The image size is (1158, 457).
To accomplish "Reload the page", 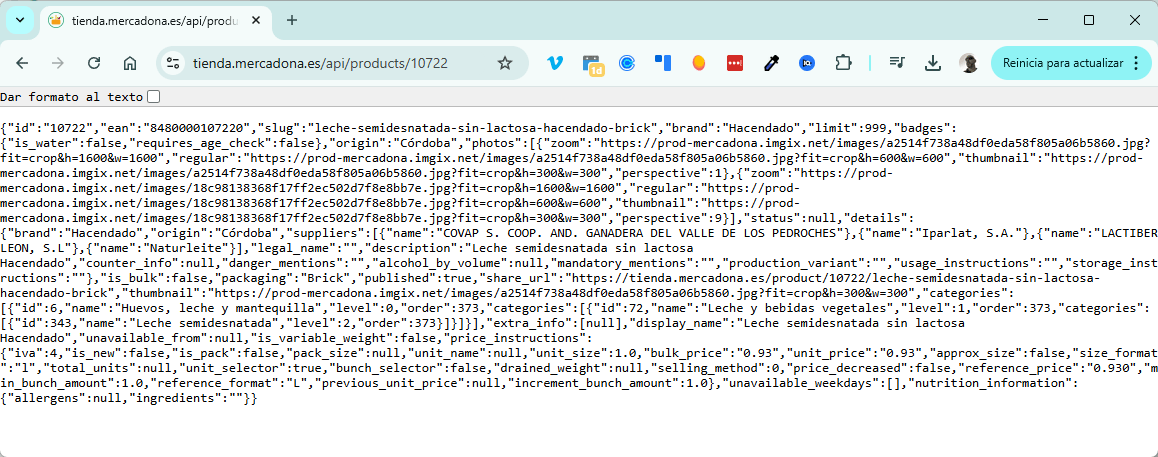I will pyautogui.click(x=94, y=63).
